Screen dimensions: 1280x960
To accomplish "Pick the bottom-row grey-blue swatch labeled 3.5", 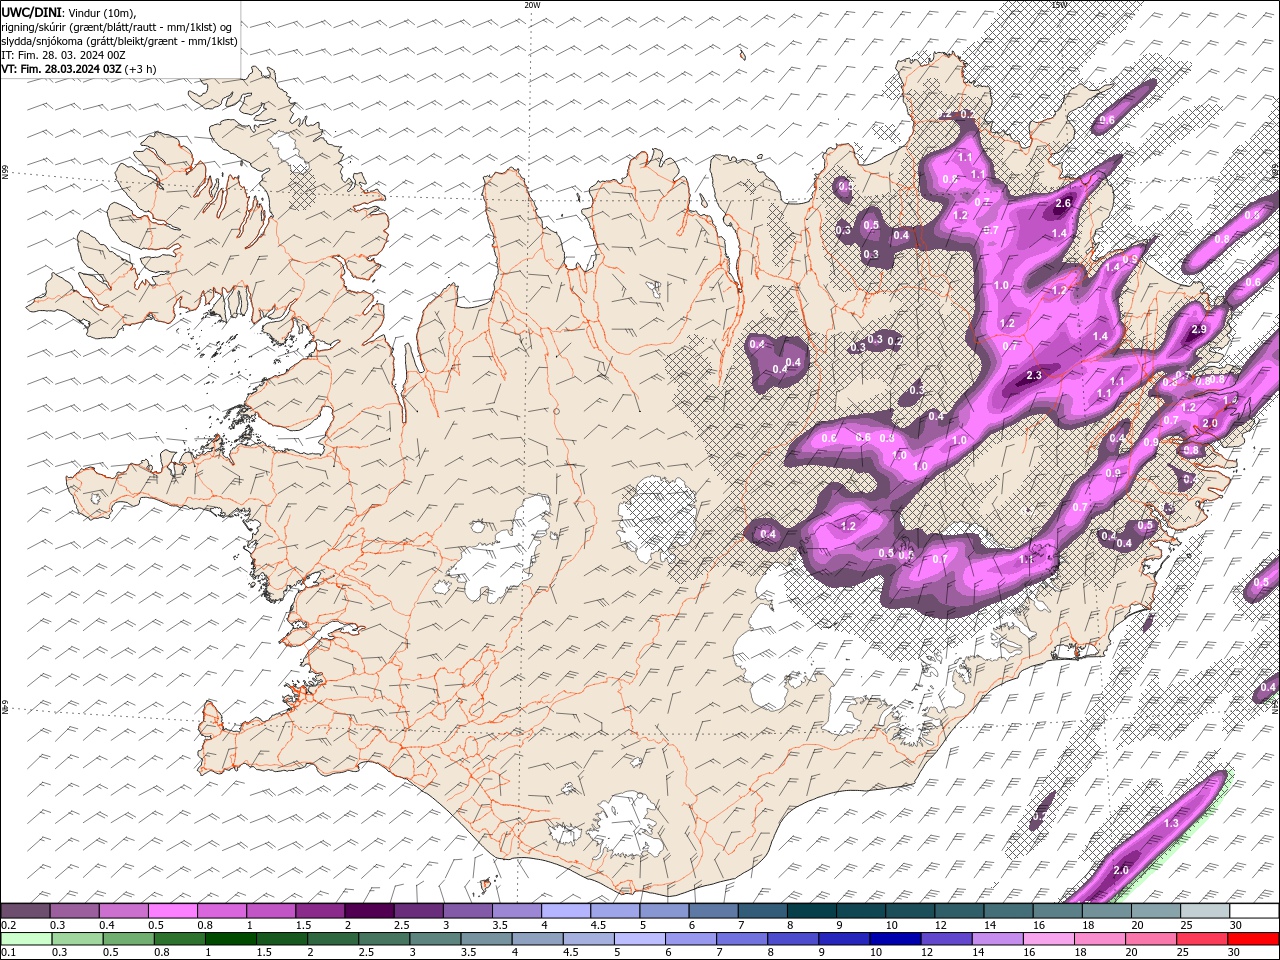I will (x=487, y=939).
